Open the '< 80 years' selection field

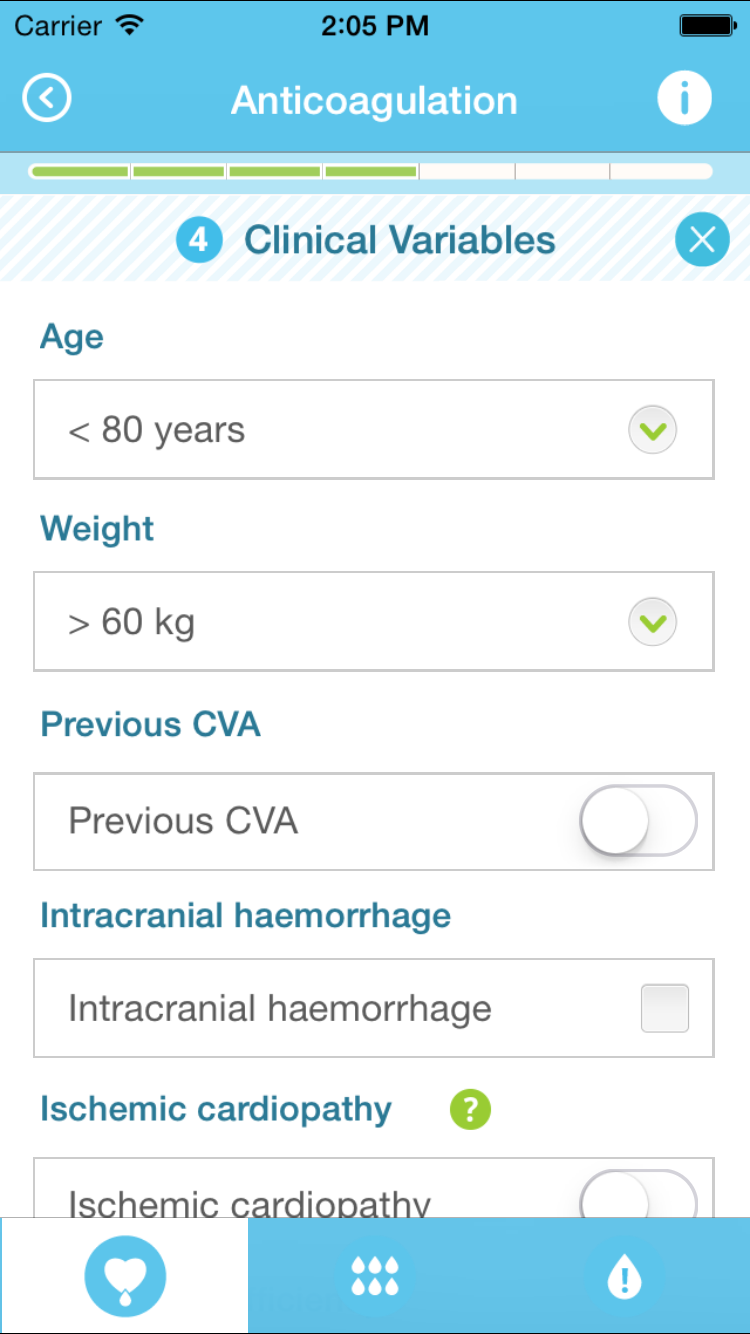[330, 430]
